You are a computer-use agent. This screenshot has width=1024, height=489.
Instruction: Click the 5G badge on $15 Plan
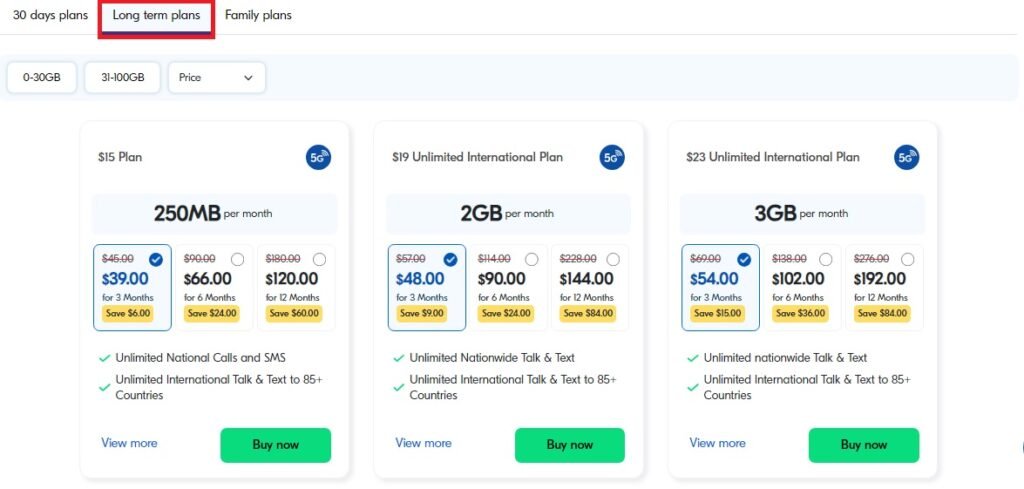tap(318, 157)
